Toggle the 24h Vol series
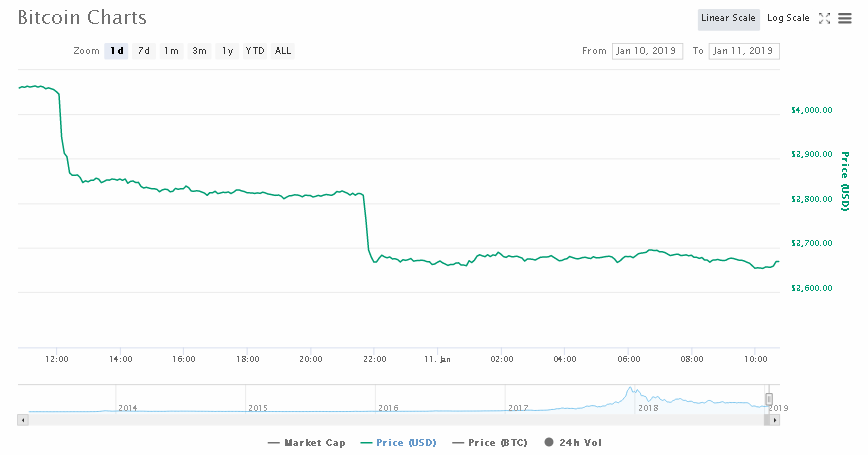This screenshot has width=868, height=455. 573,442
